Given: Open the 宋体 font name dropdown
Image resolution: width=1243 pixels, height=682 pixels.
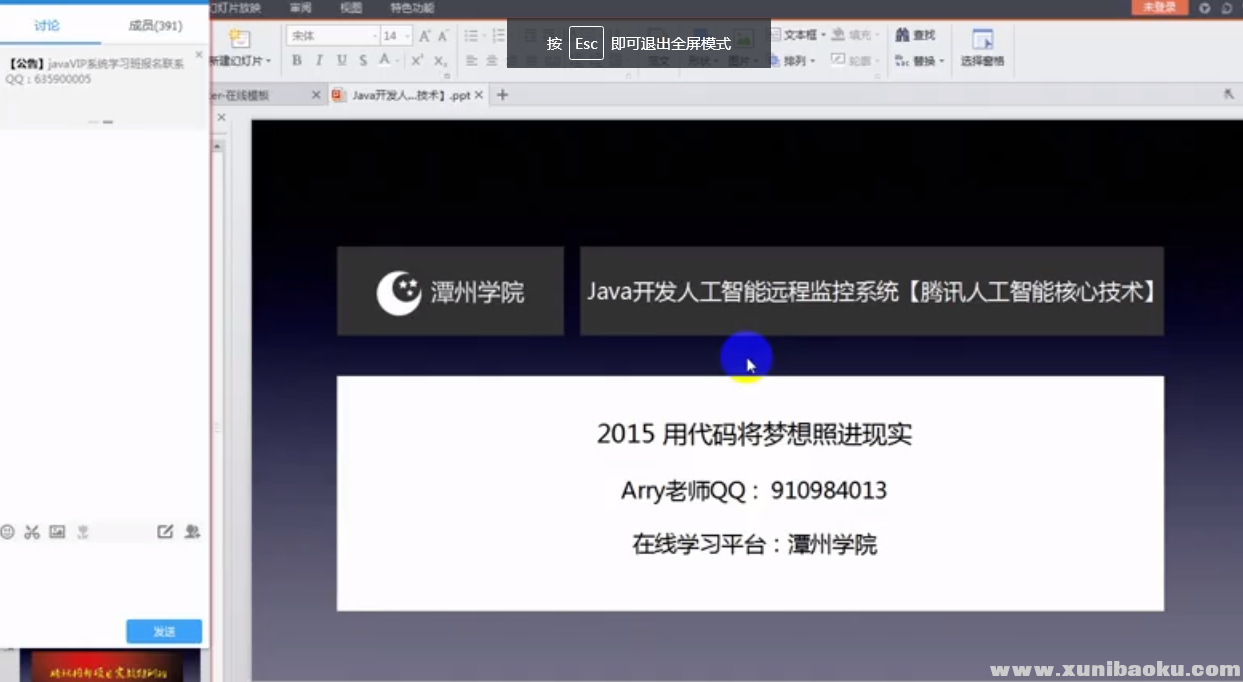Looking at the screenshot, I should (375, 36).
